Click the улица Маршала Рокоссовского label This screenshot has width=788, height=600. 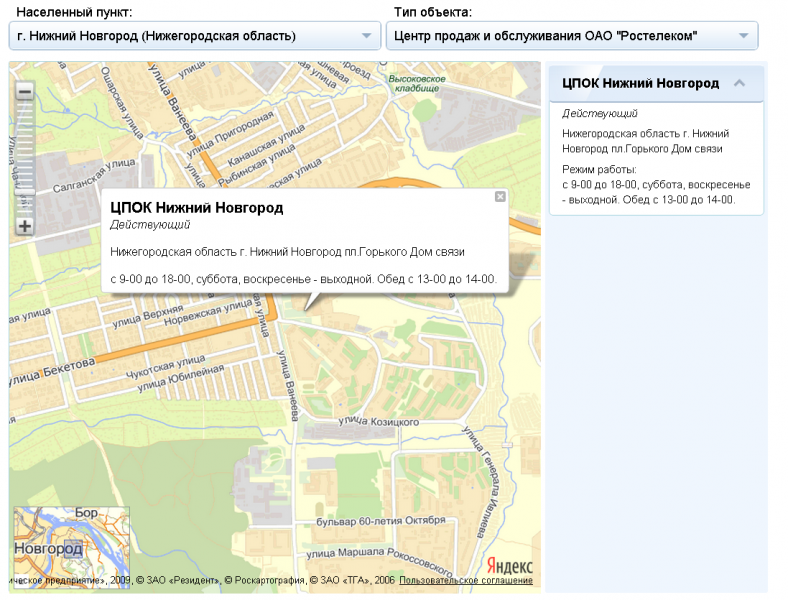tap(379, 560)
